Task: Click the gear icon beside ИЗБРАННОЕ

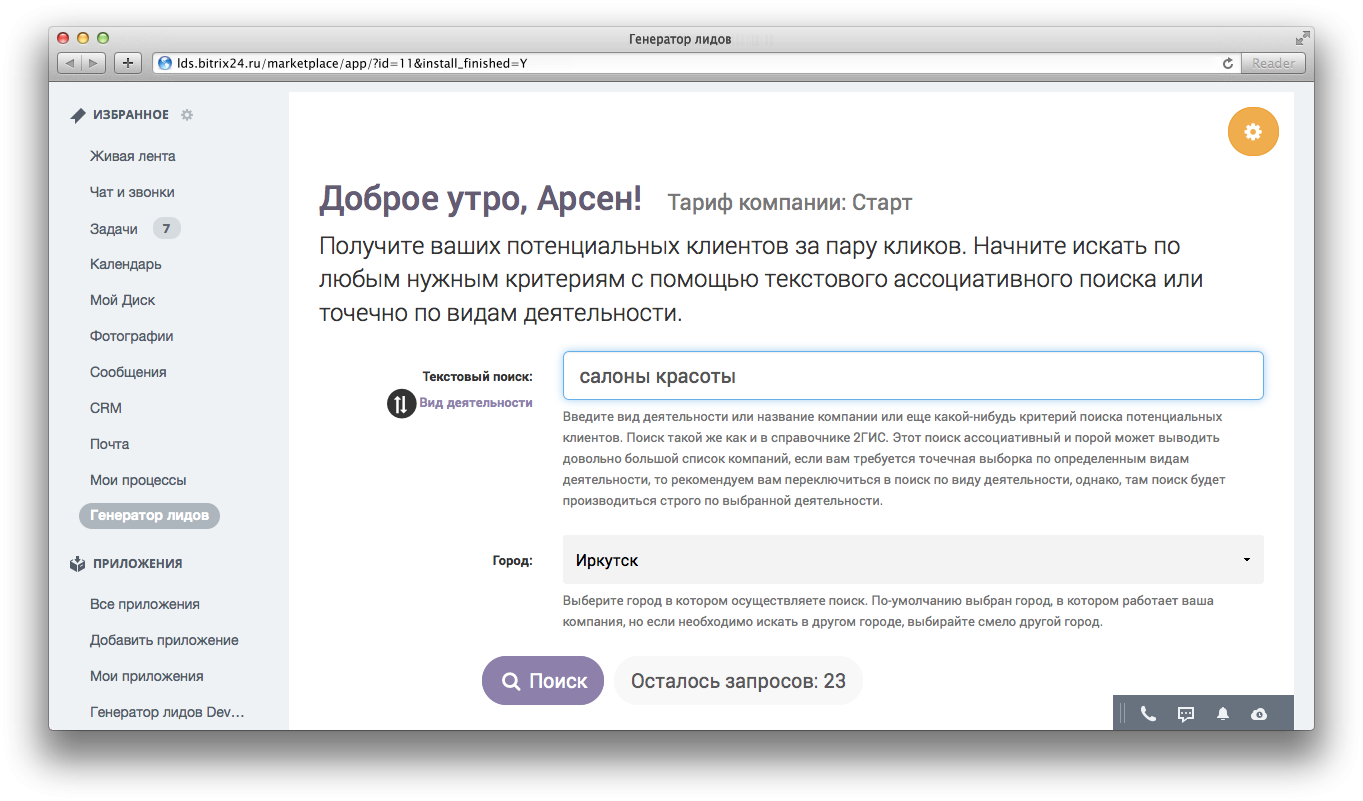Action: pyautogui.click(x=186, y=114)
